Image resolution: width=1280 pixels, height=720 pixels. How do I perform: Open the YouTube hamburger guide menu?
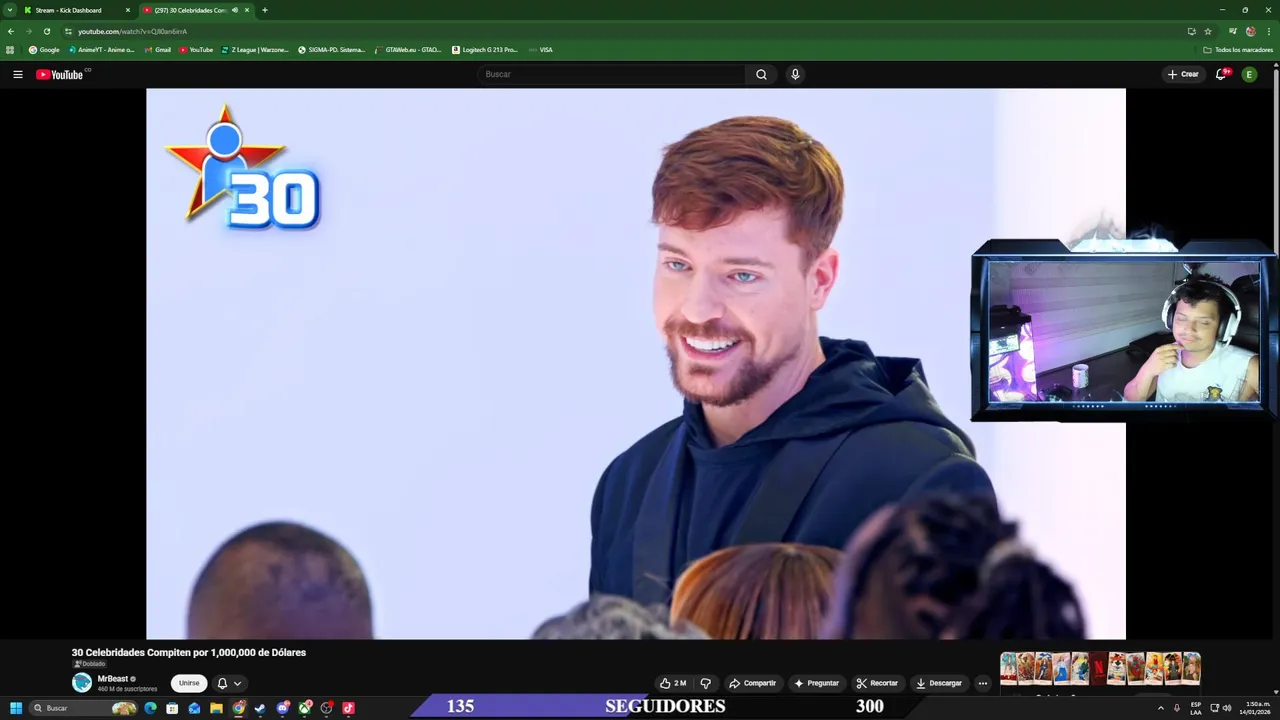pyautogui.click(x=17, y=74)
